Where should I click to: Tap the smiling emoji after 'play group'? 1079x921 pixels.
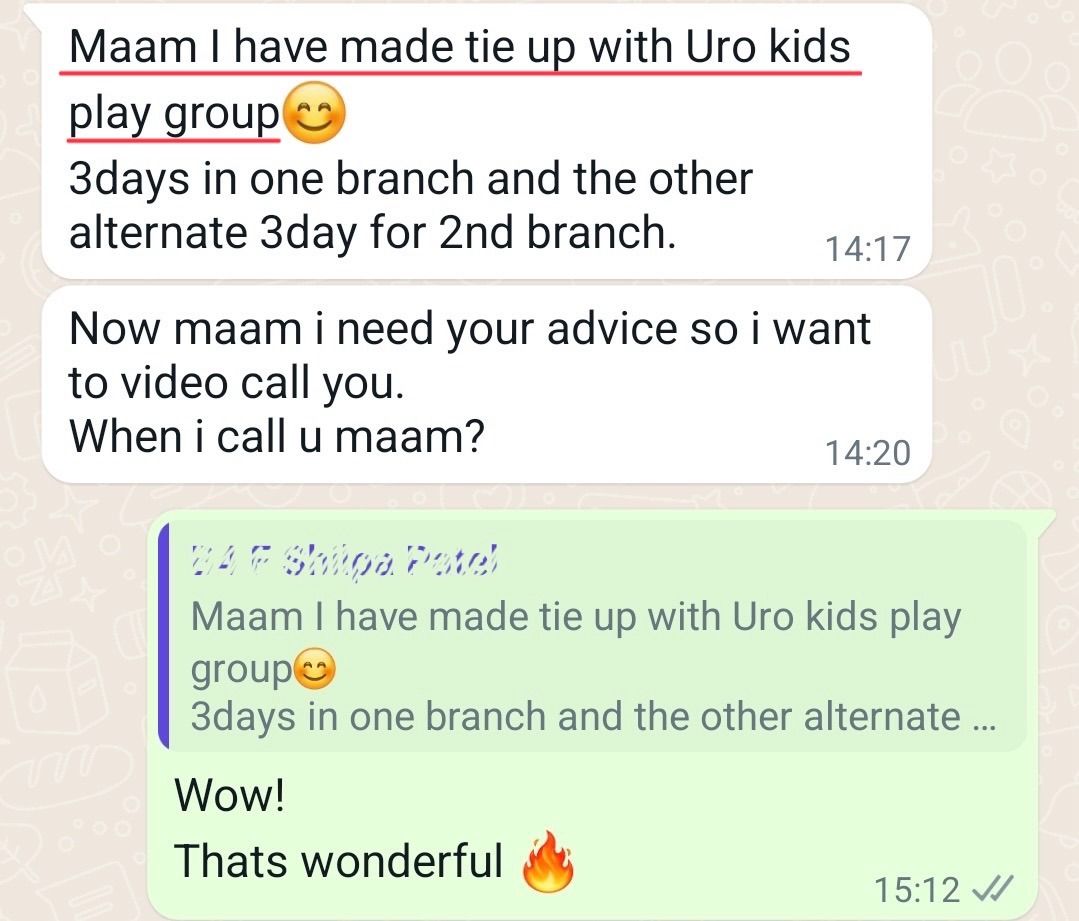tap(314, 112)
